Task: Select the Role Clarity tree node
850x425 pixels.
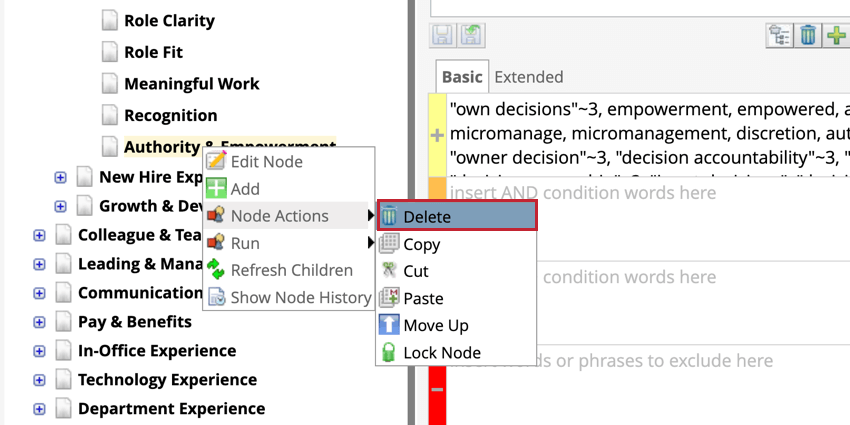Action: pyautogui.click(x=169, y=20)
